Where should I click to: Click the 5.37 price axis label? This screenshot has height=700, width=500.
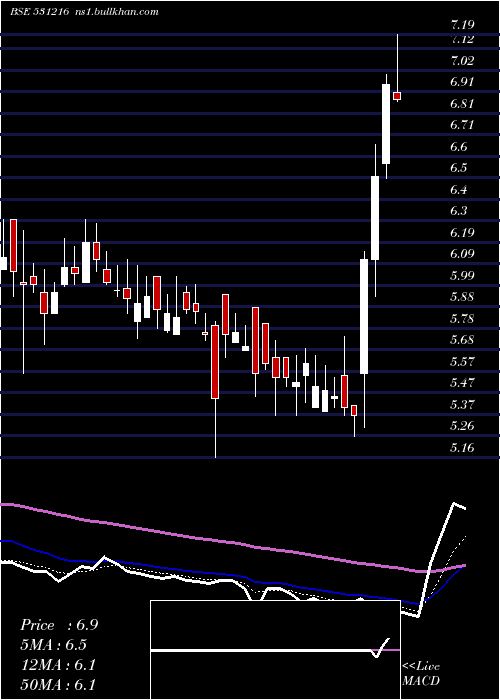tap(462, 405)
